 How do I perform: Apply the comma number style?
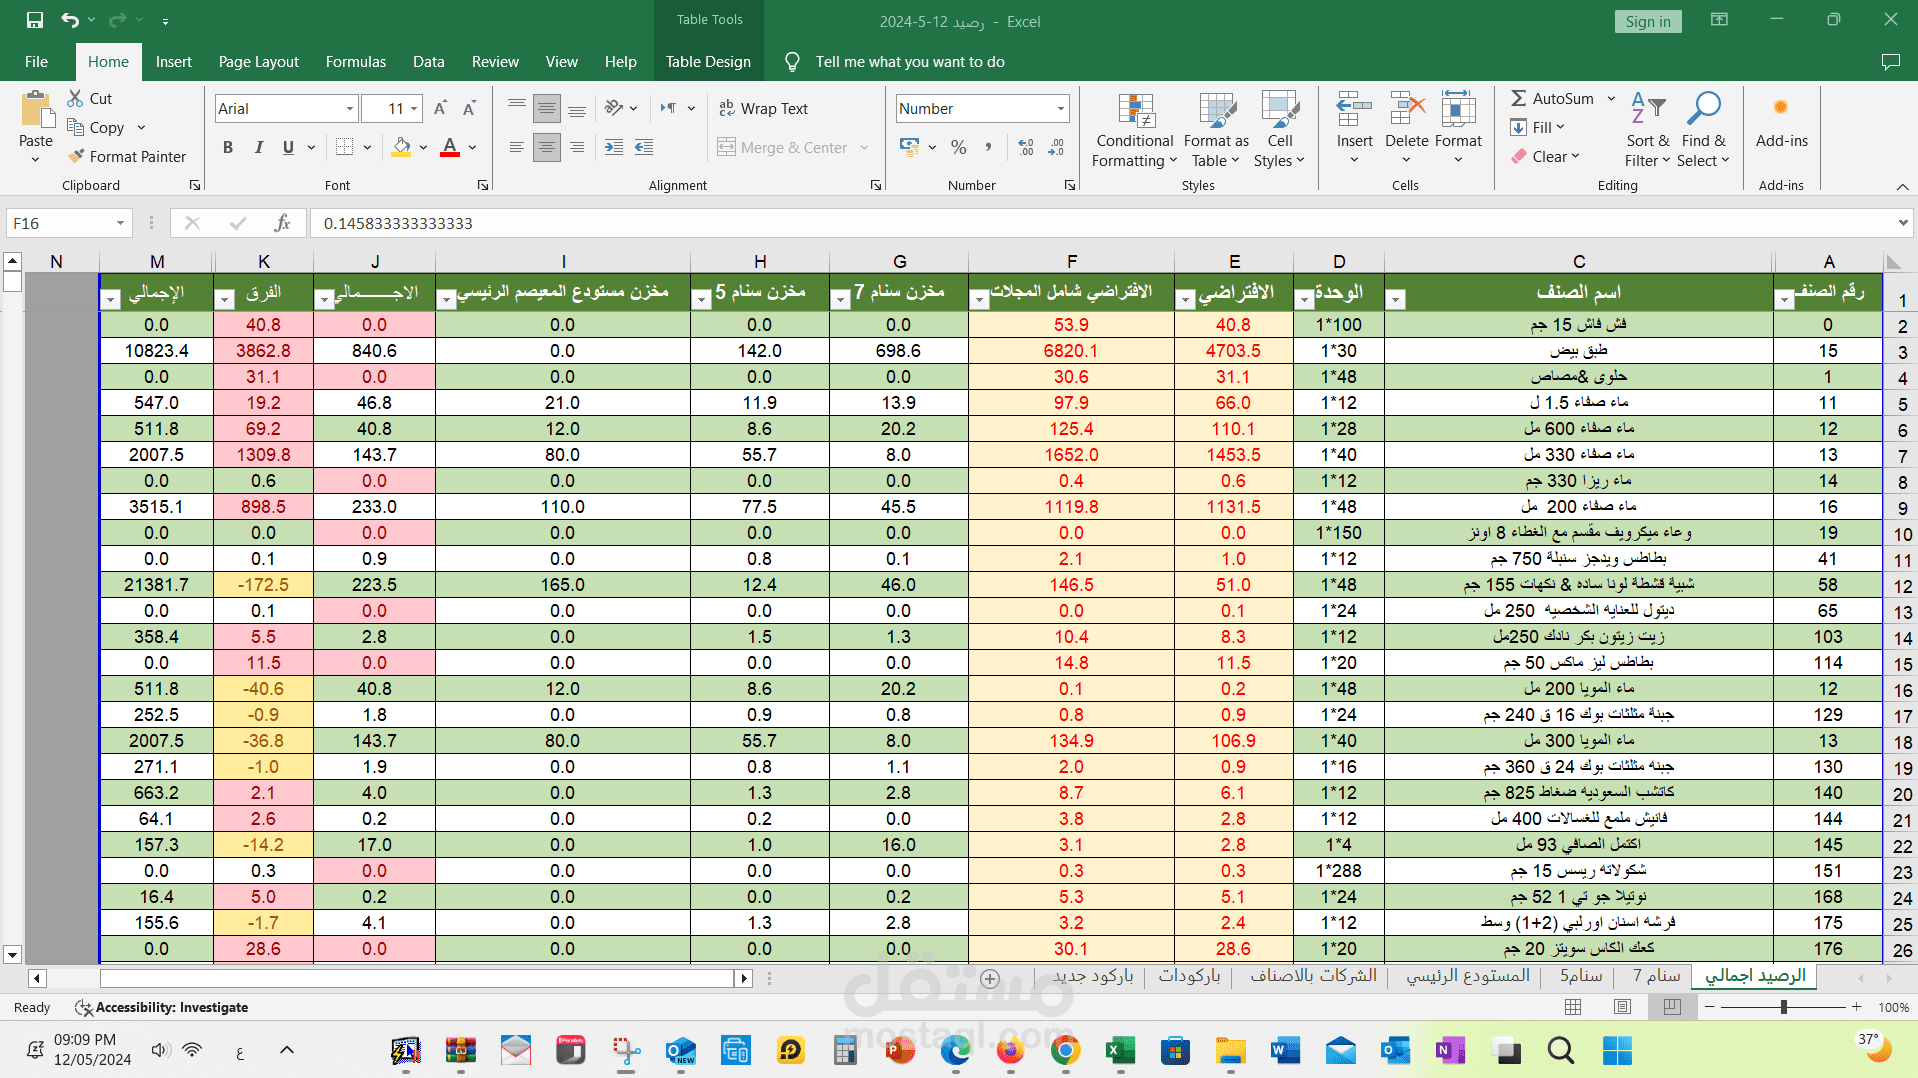pyautogui.click(x=988, y=147)
